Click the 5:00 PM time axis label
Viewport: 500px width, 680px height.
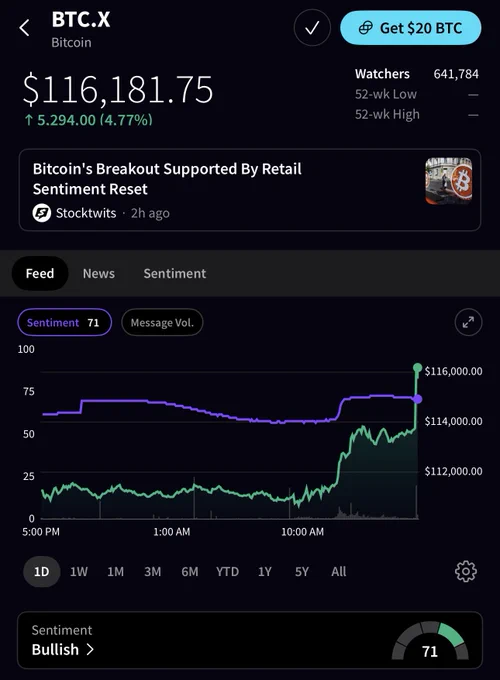pyautogui.click(x=41, y=532)
